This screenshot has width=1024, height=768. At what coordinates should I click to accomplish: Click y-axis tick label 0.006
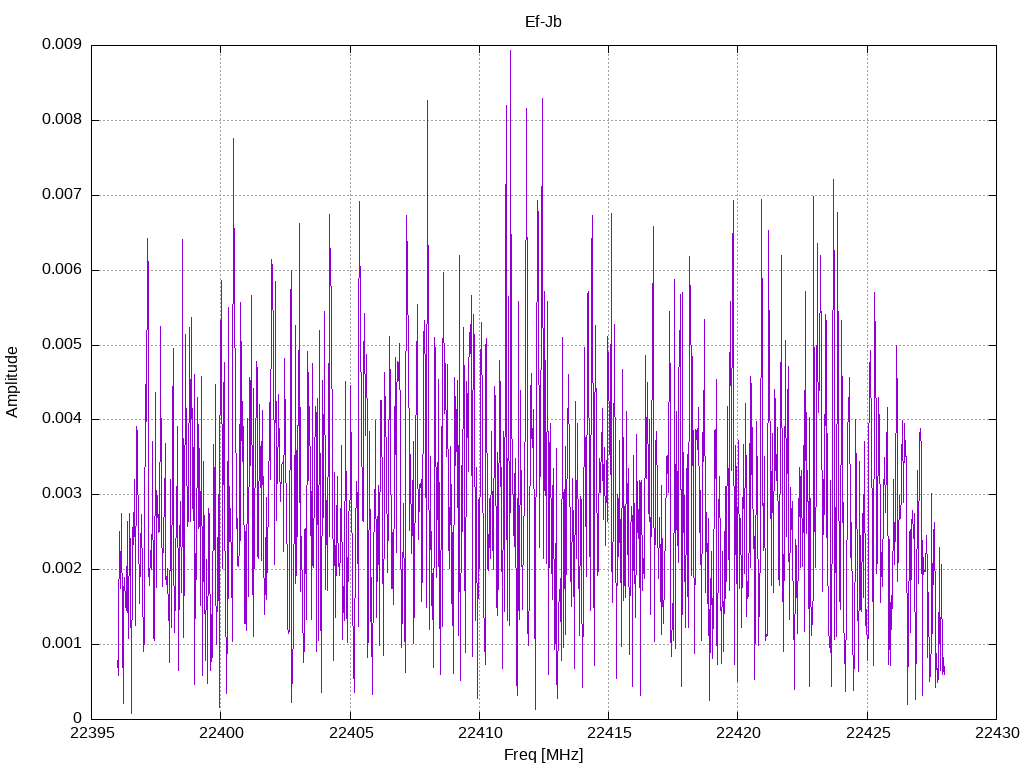pyautogui.click(x=62, y=269)
